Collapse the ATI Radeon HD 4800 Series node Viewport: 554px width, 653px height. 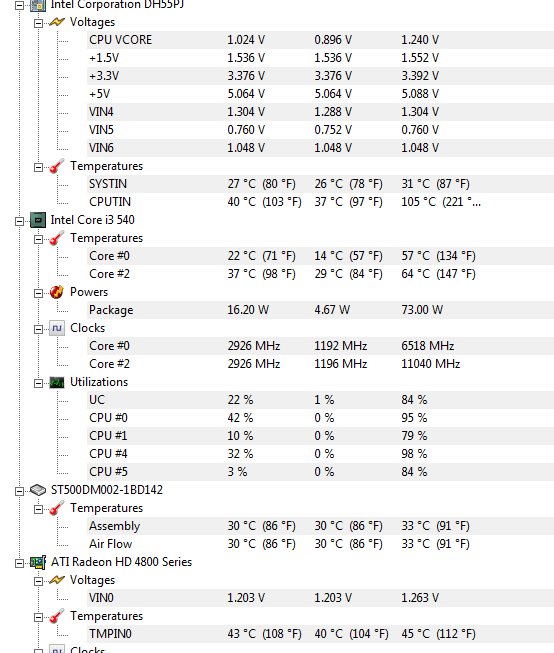tap(19, 563)
